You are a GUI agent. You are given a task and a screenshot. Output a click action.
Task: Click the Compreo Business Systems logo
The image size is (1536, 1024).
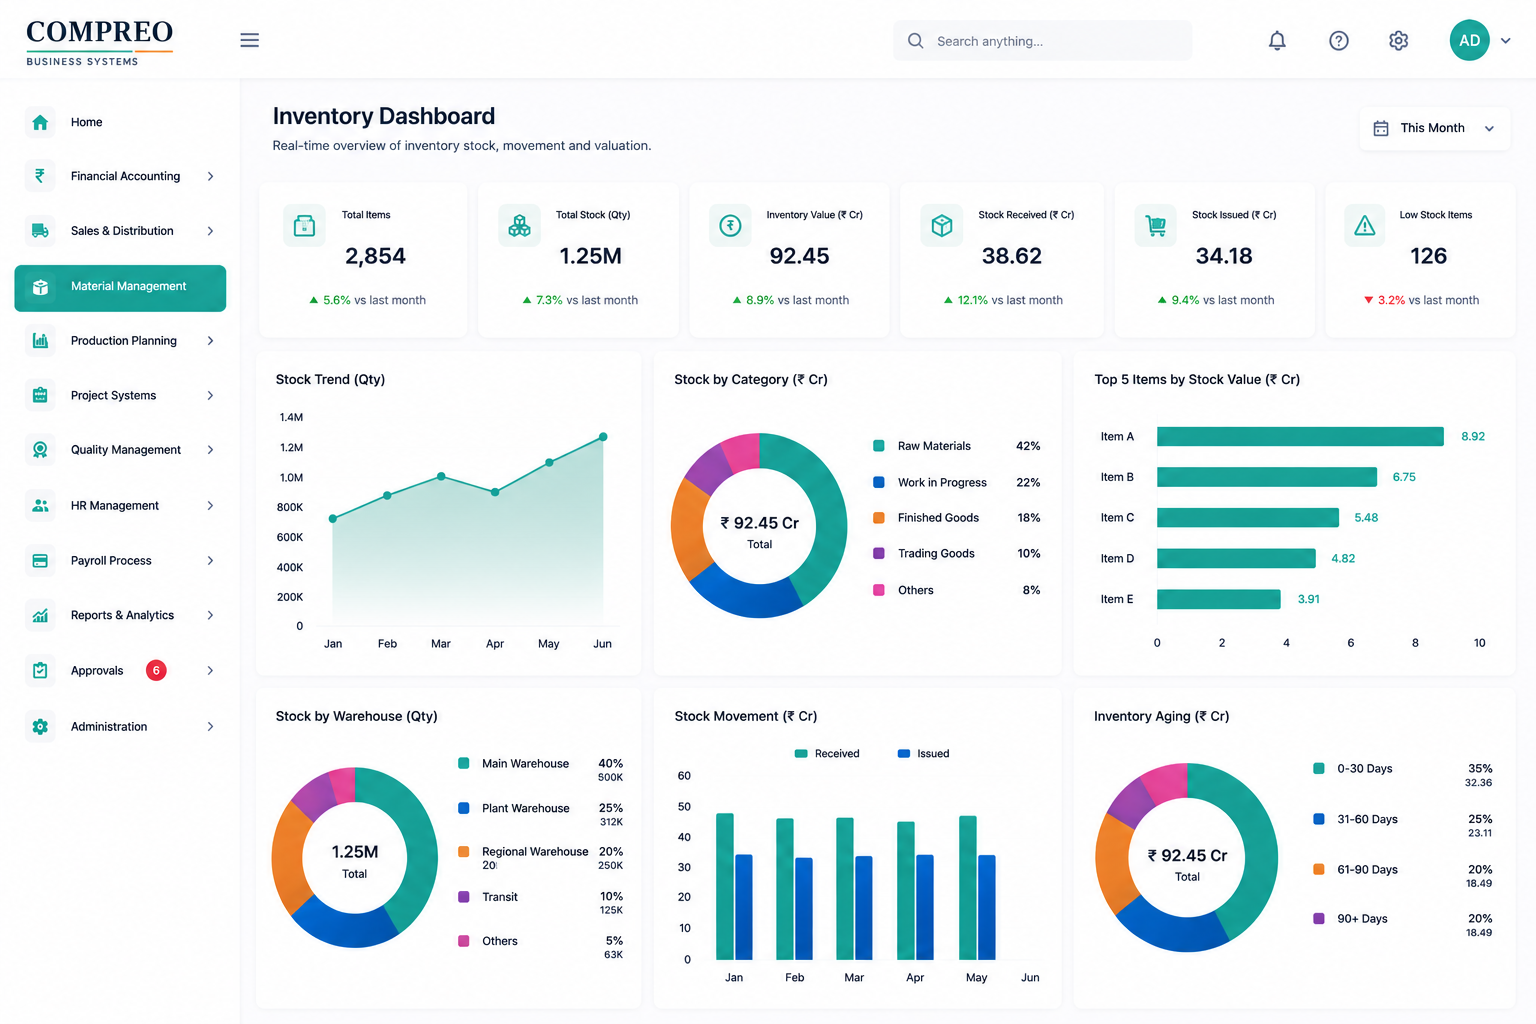click(100, 43)
